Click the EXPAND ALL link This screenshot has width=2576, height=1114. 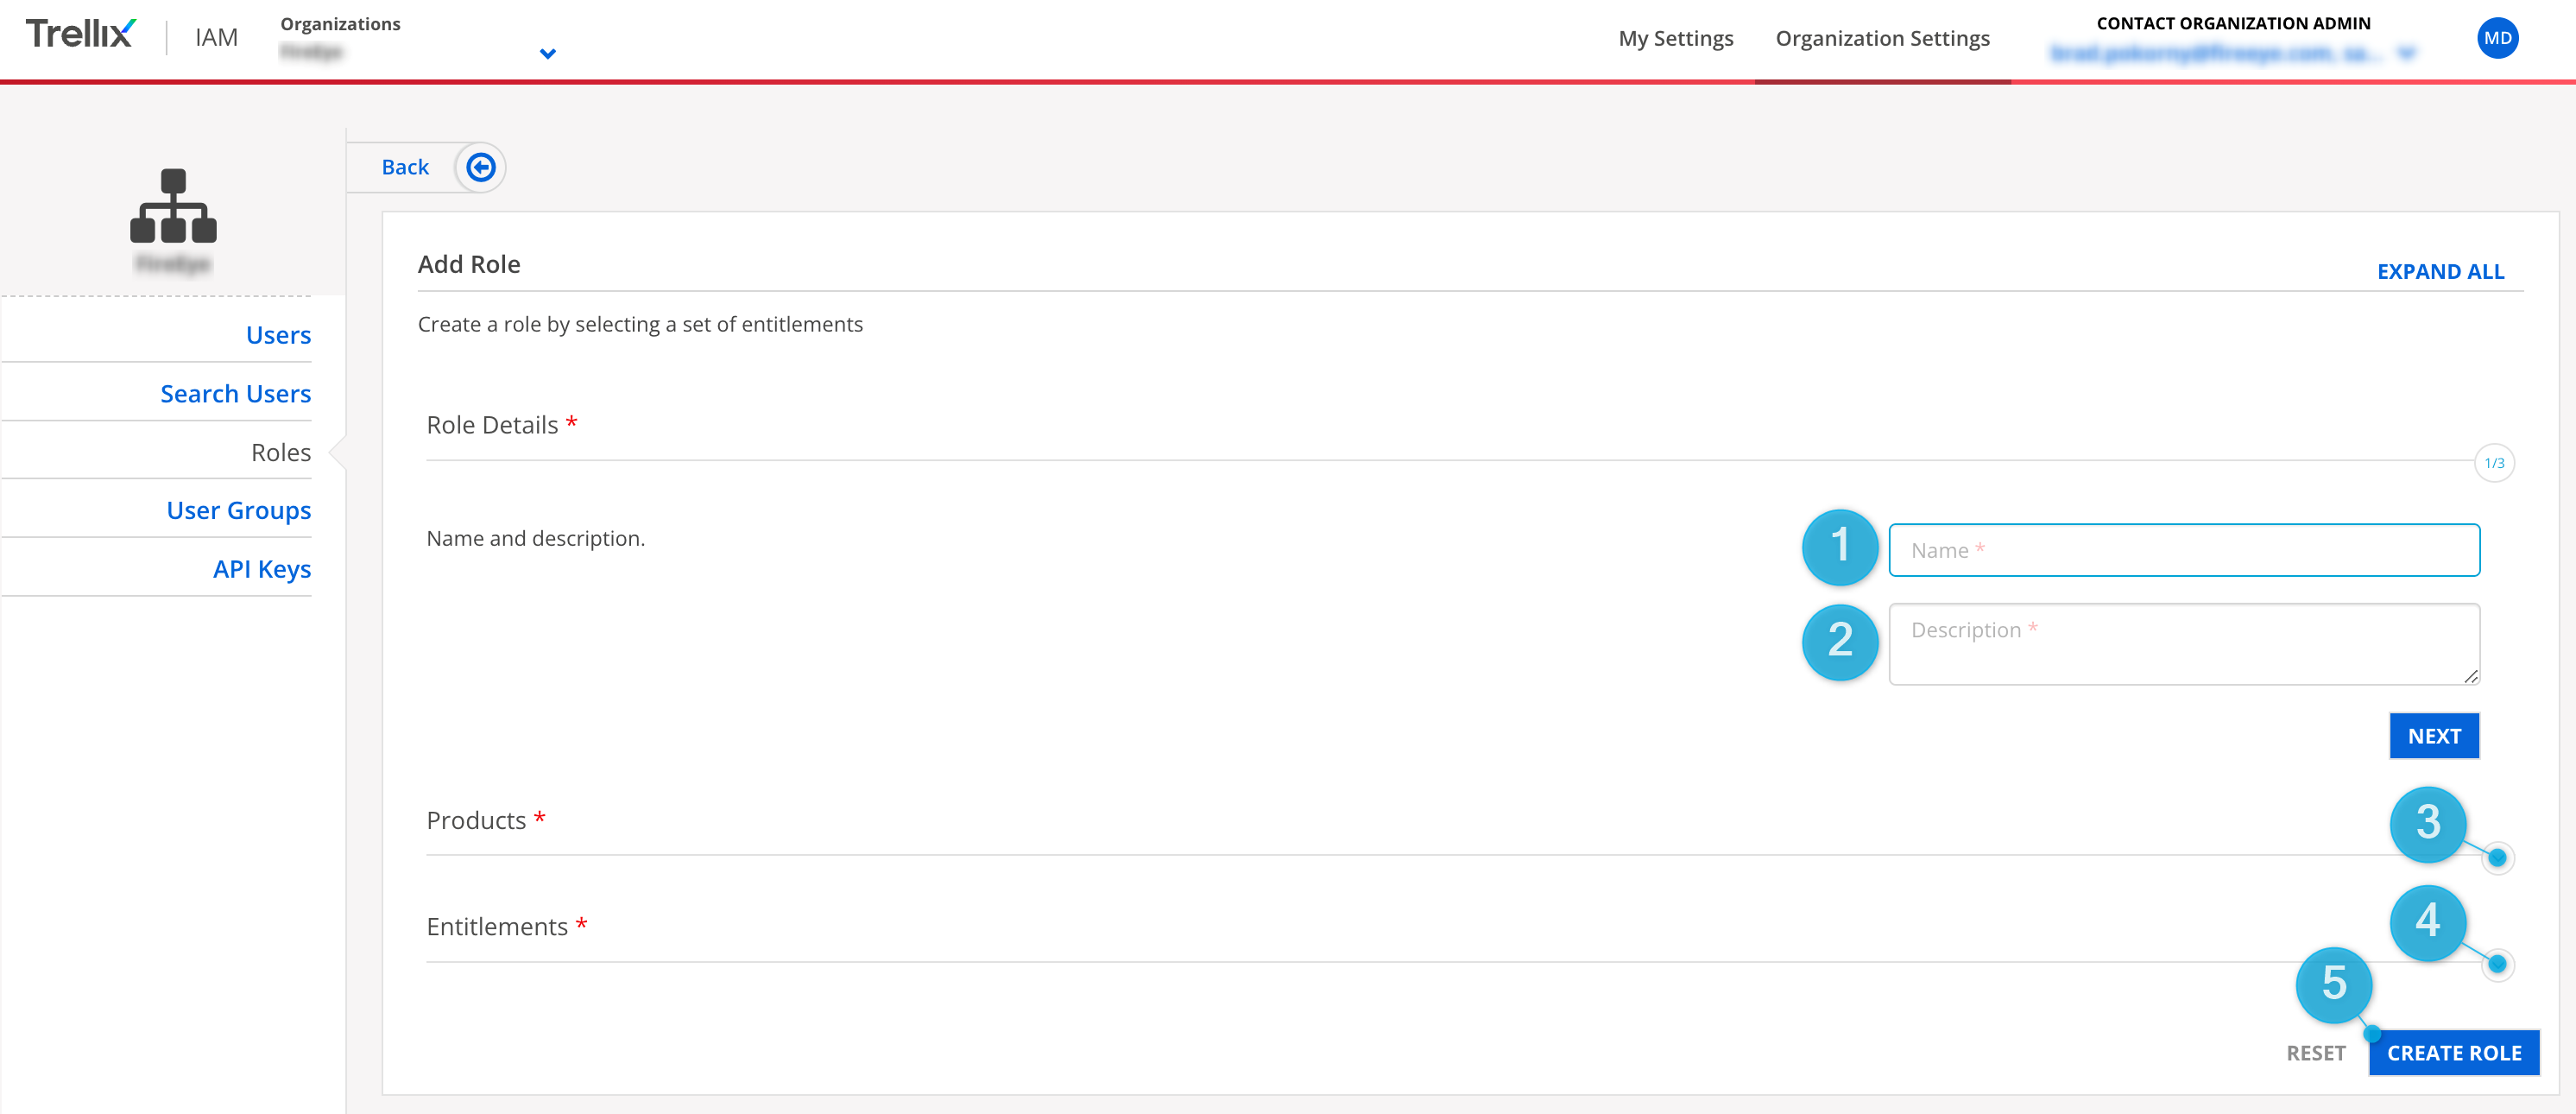2442,271
